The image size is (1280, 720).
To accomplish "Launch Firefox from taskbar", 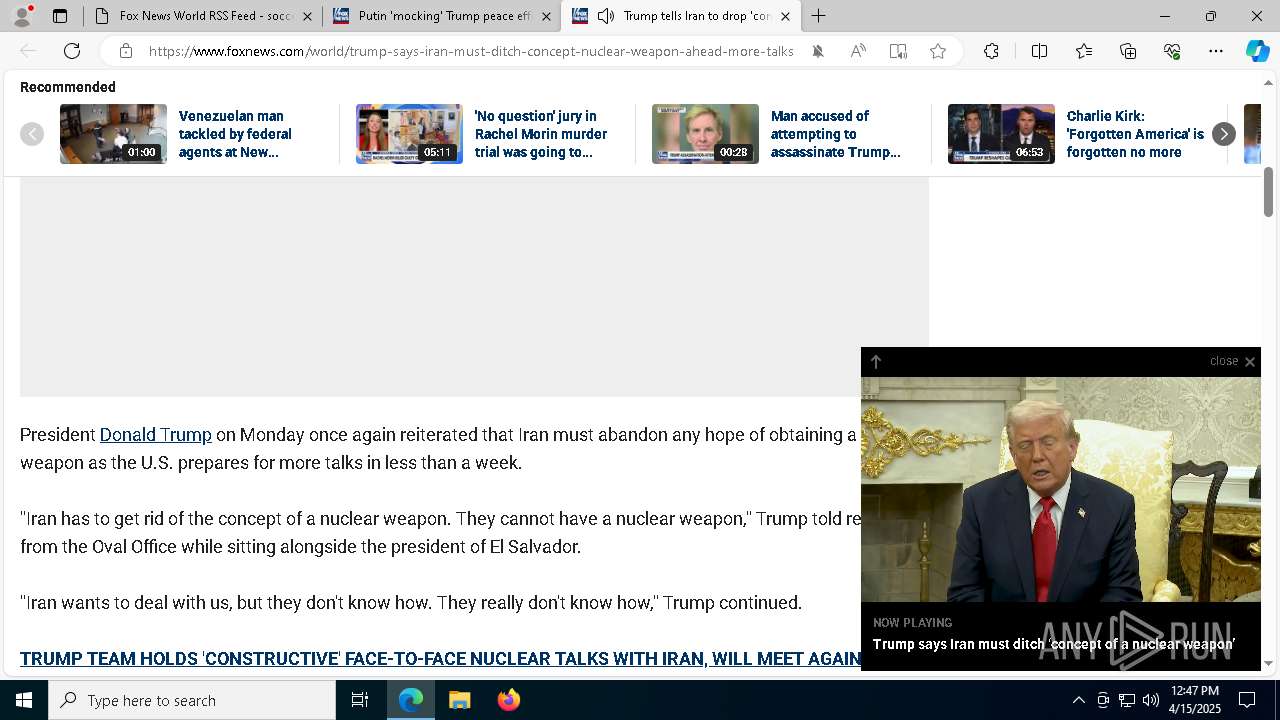I will (x=509, y=700).
